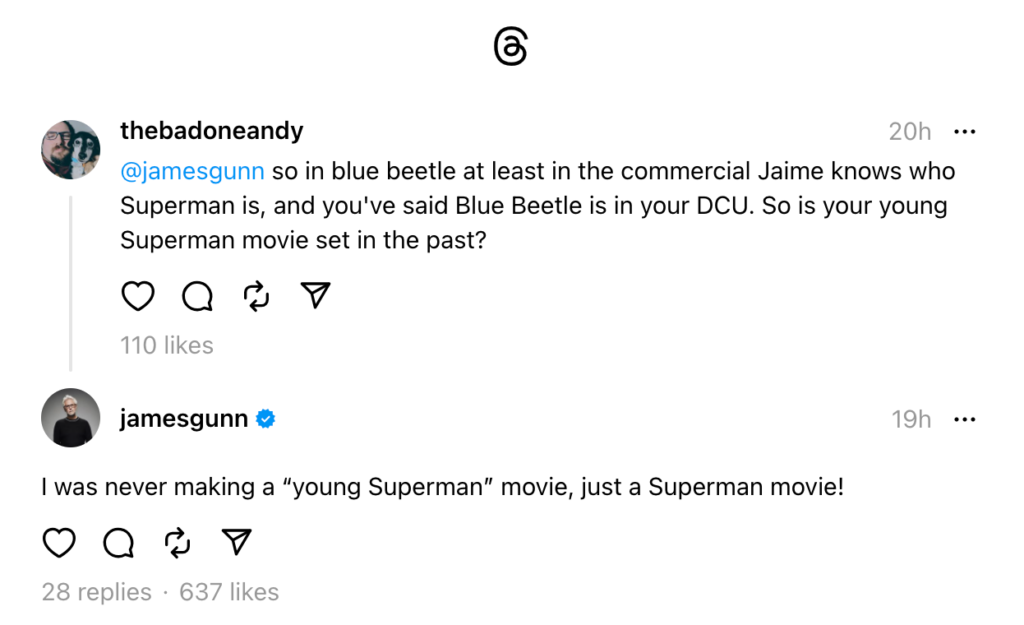
Task: Open more options menu on thebadoneandy's post
Action: click(964, 131)
